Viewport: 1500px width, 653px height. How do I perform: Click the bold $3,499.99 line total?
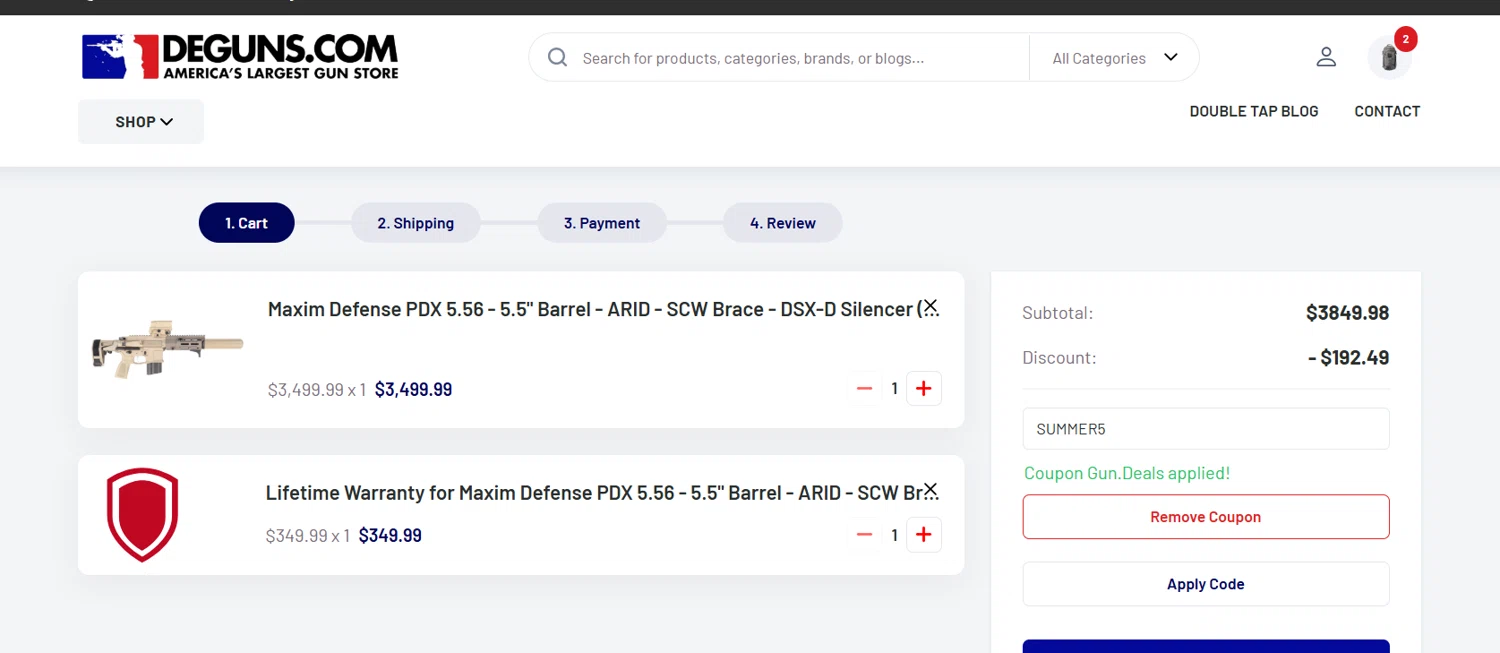click(x=413, y=390)
